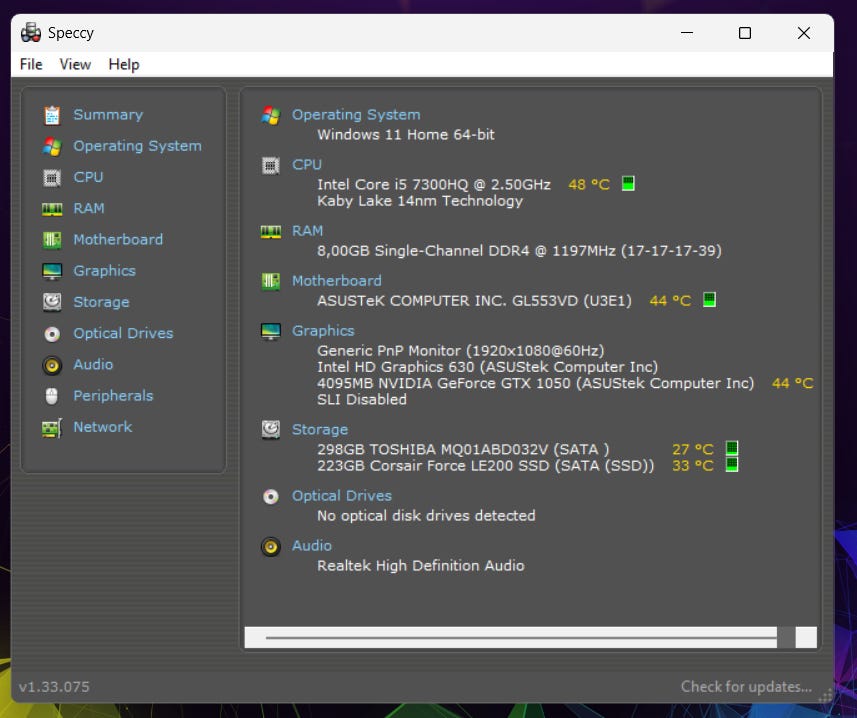Click the RAM heading link in summary

pos(308,231)
